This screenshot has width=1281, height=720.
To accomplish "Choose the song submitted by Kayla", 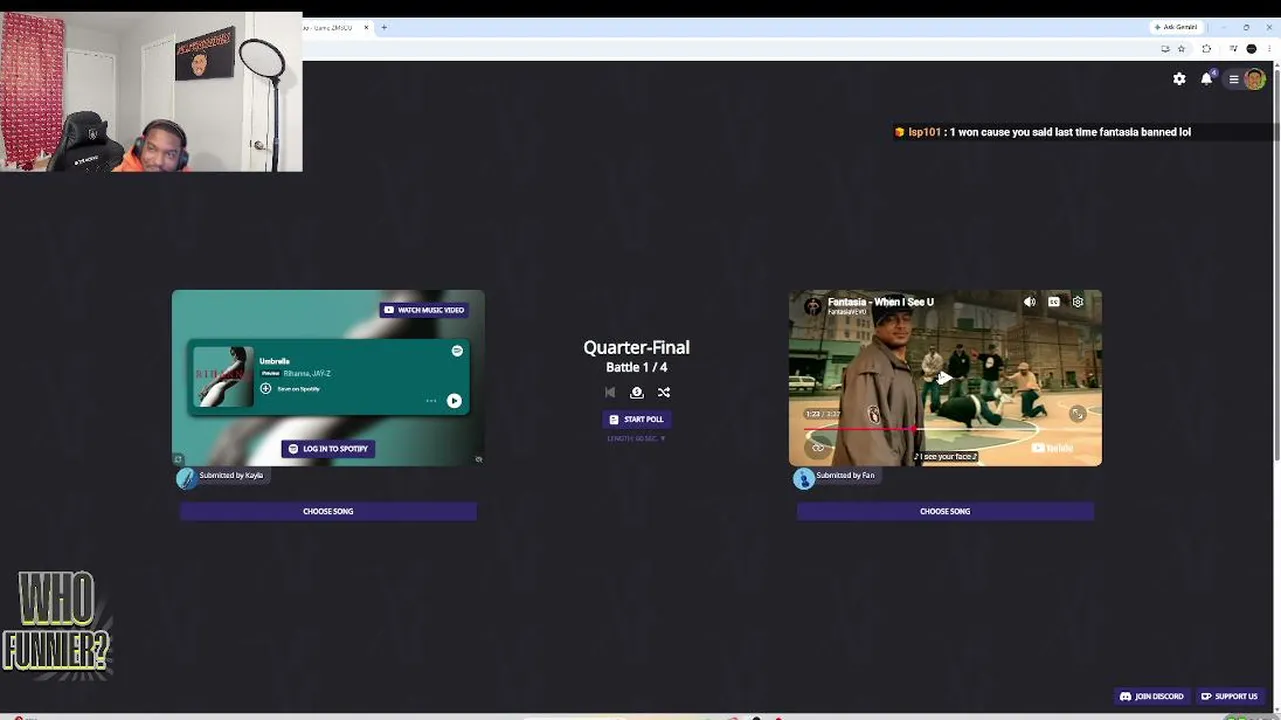I will coord(328,511).
